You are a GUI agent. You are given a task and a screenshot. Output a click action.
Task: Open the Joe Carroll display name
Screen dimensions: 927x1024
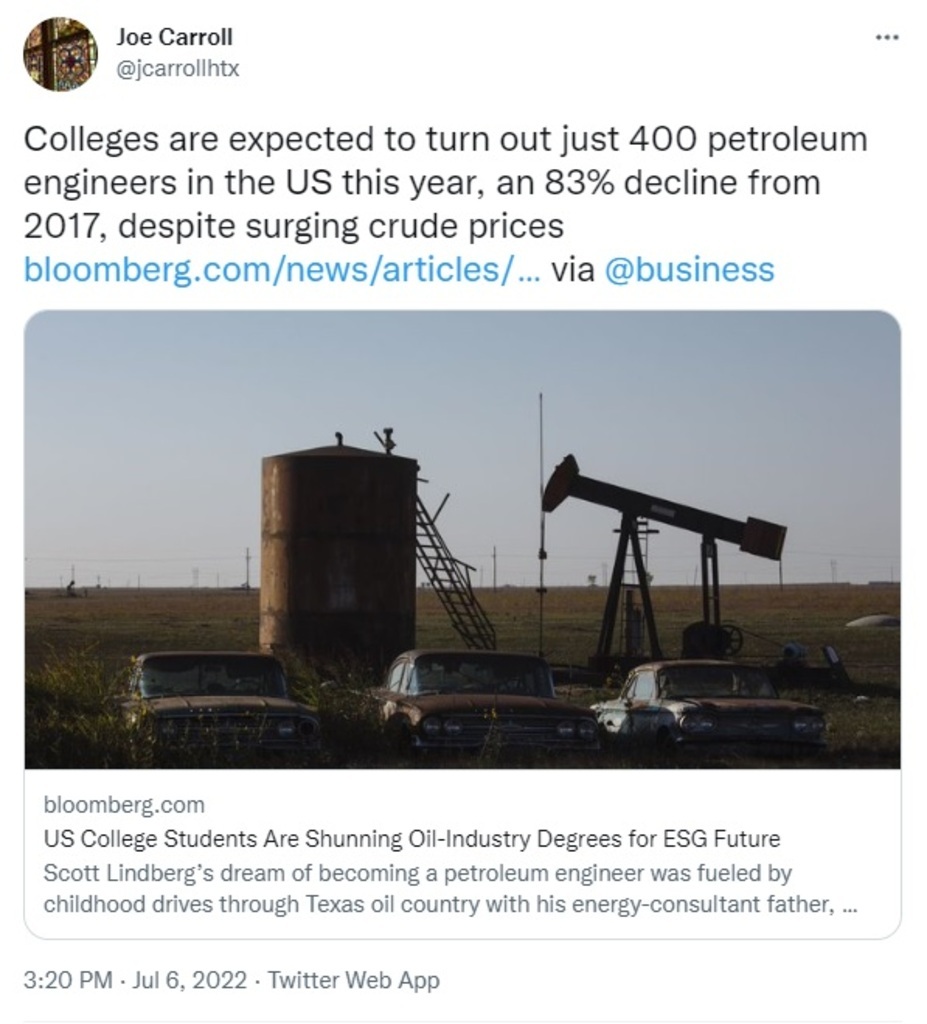tap(174, 37)
